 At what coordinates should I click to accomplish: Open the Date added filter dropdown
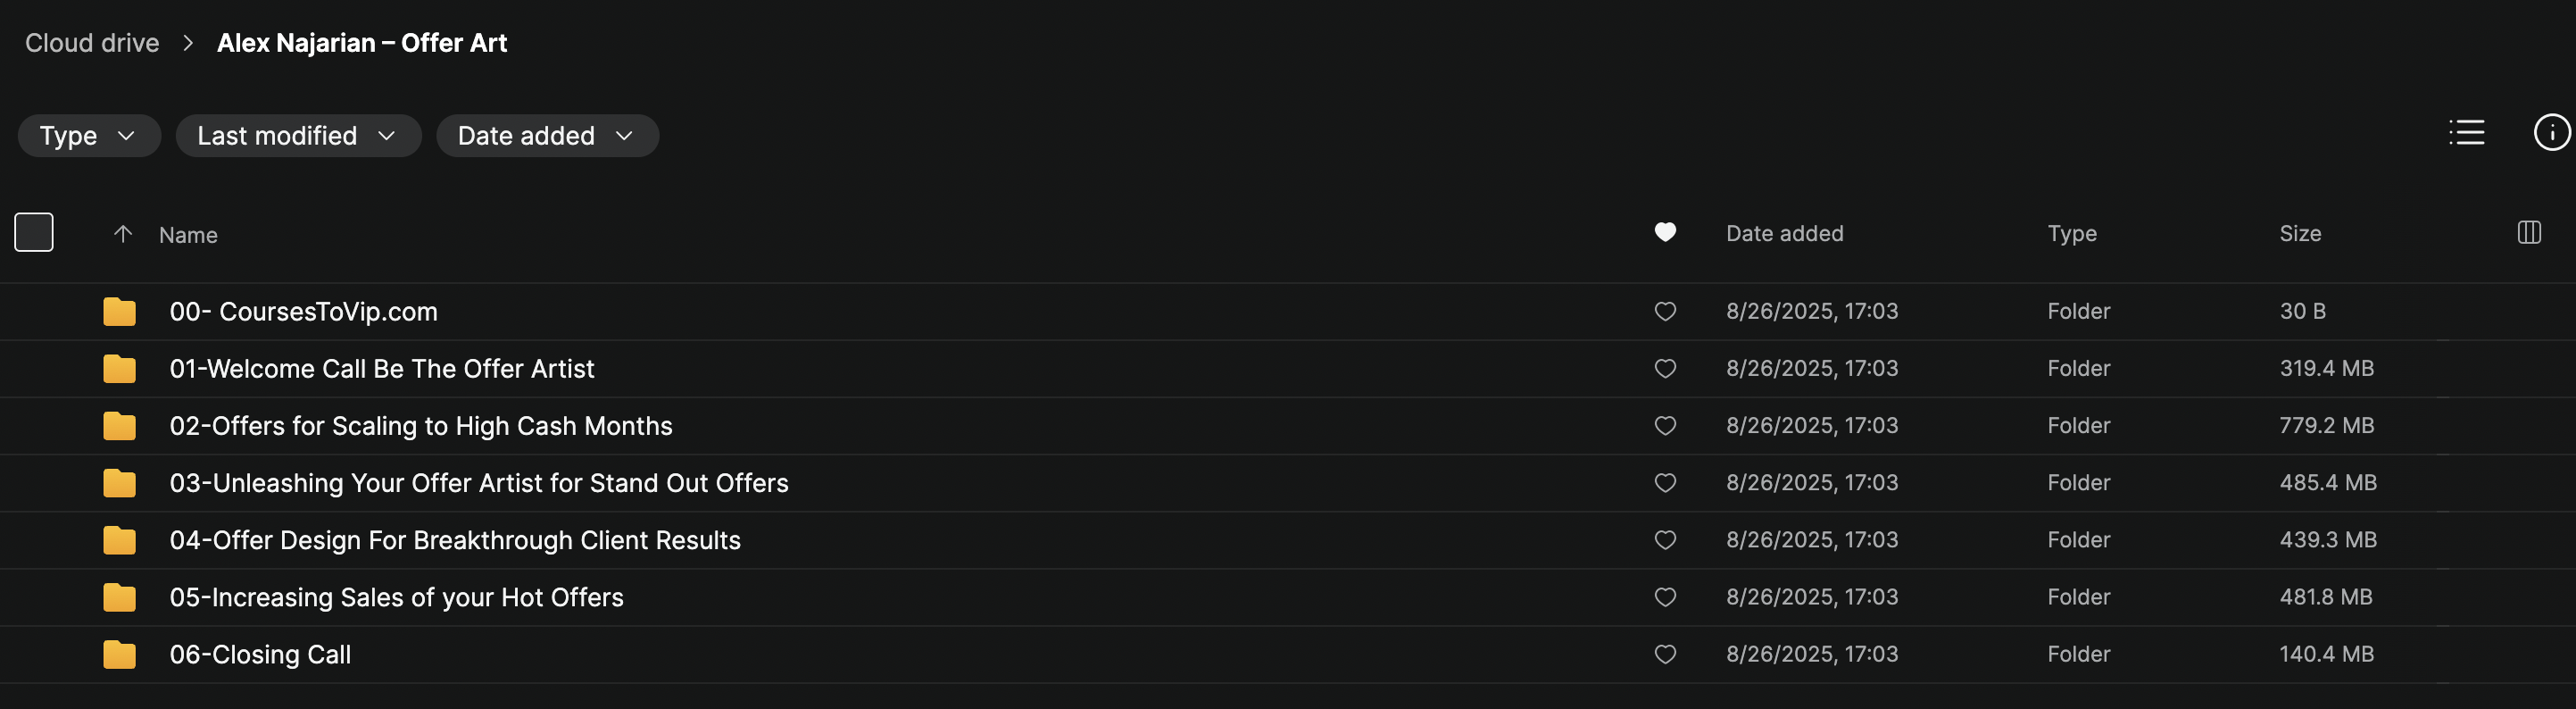[546, 136]
